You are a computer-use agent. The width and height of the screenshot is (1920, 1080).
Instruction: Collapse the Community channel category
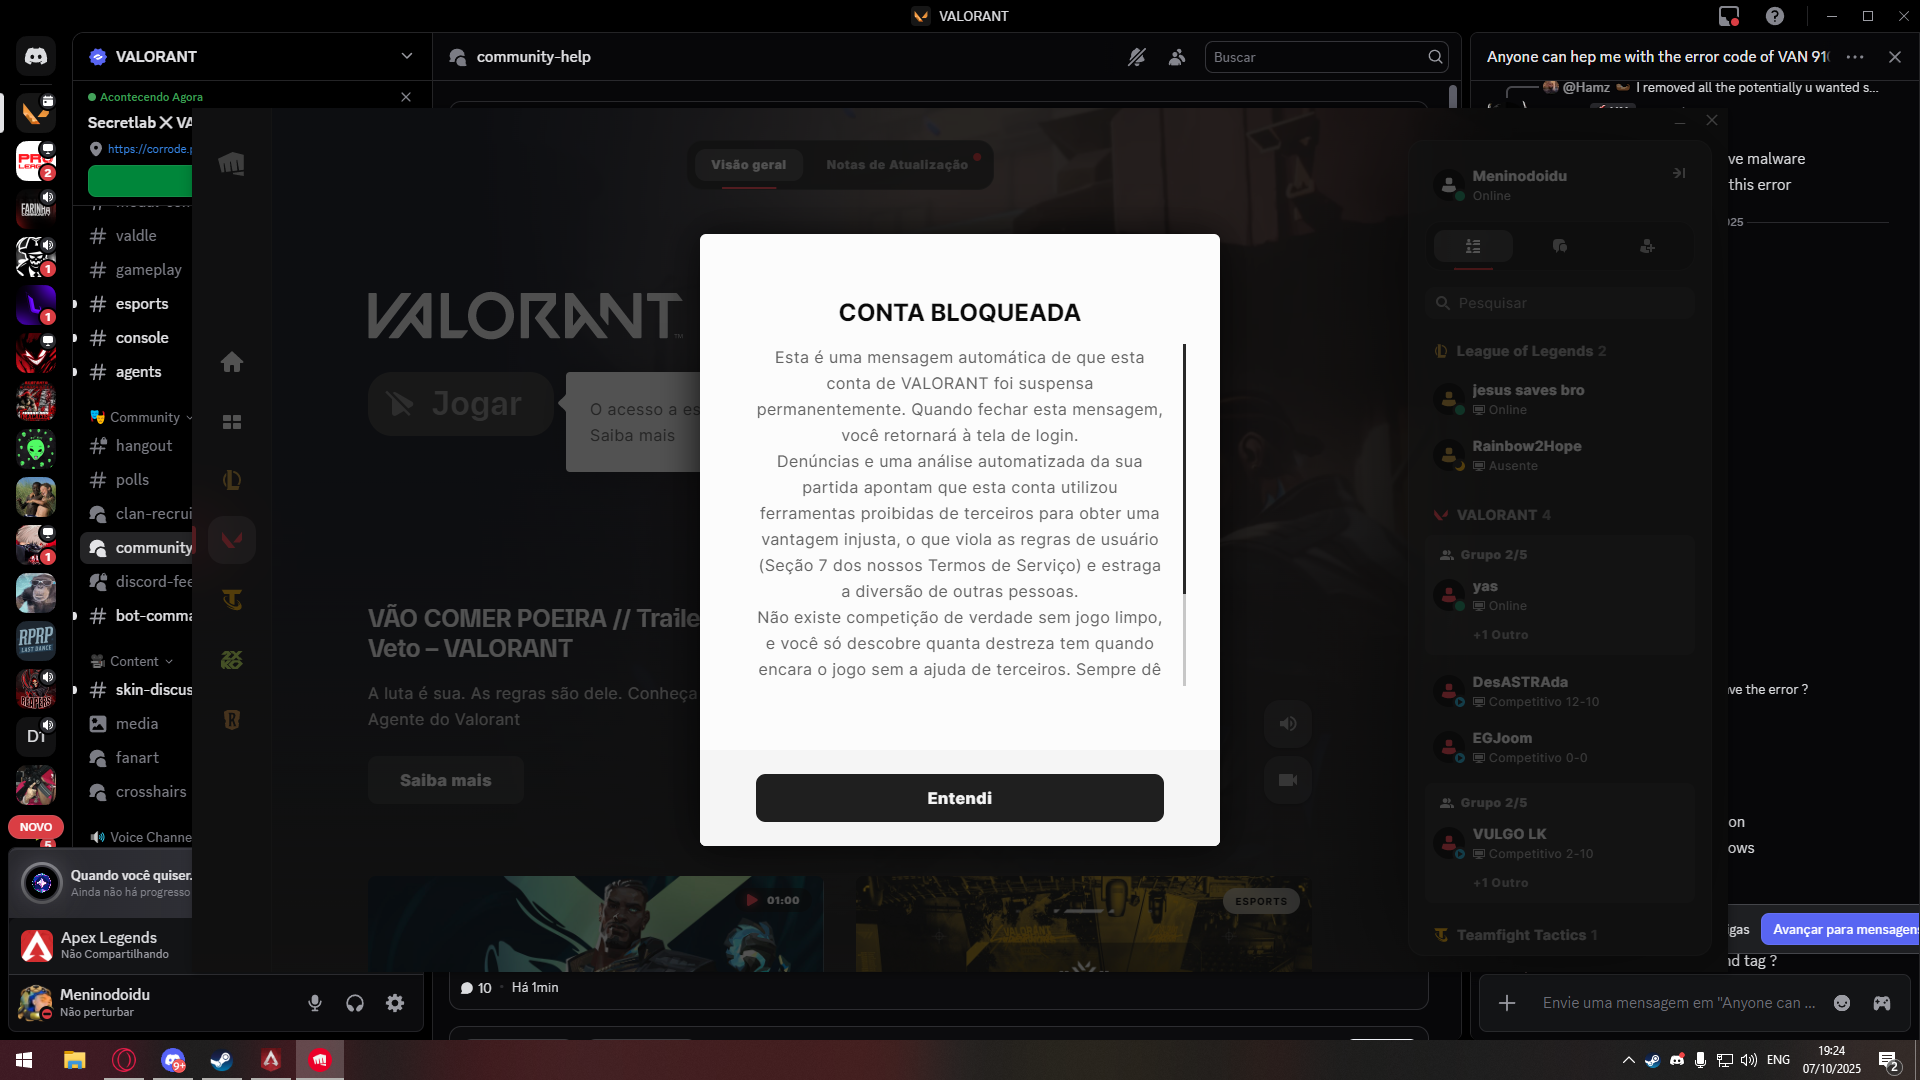click(x=144, y=417)
